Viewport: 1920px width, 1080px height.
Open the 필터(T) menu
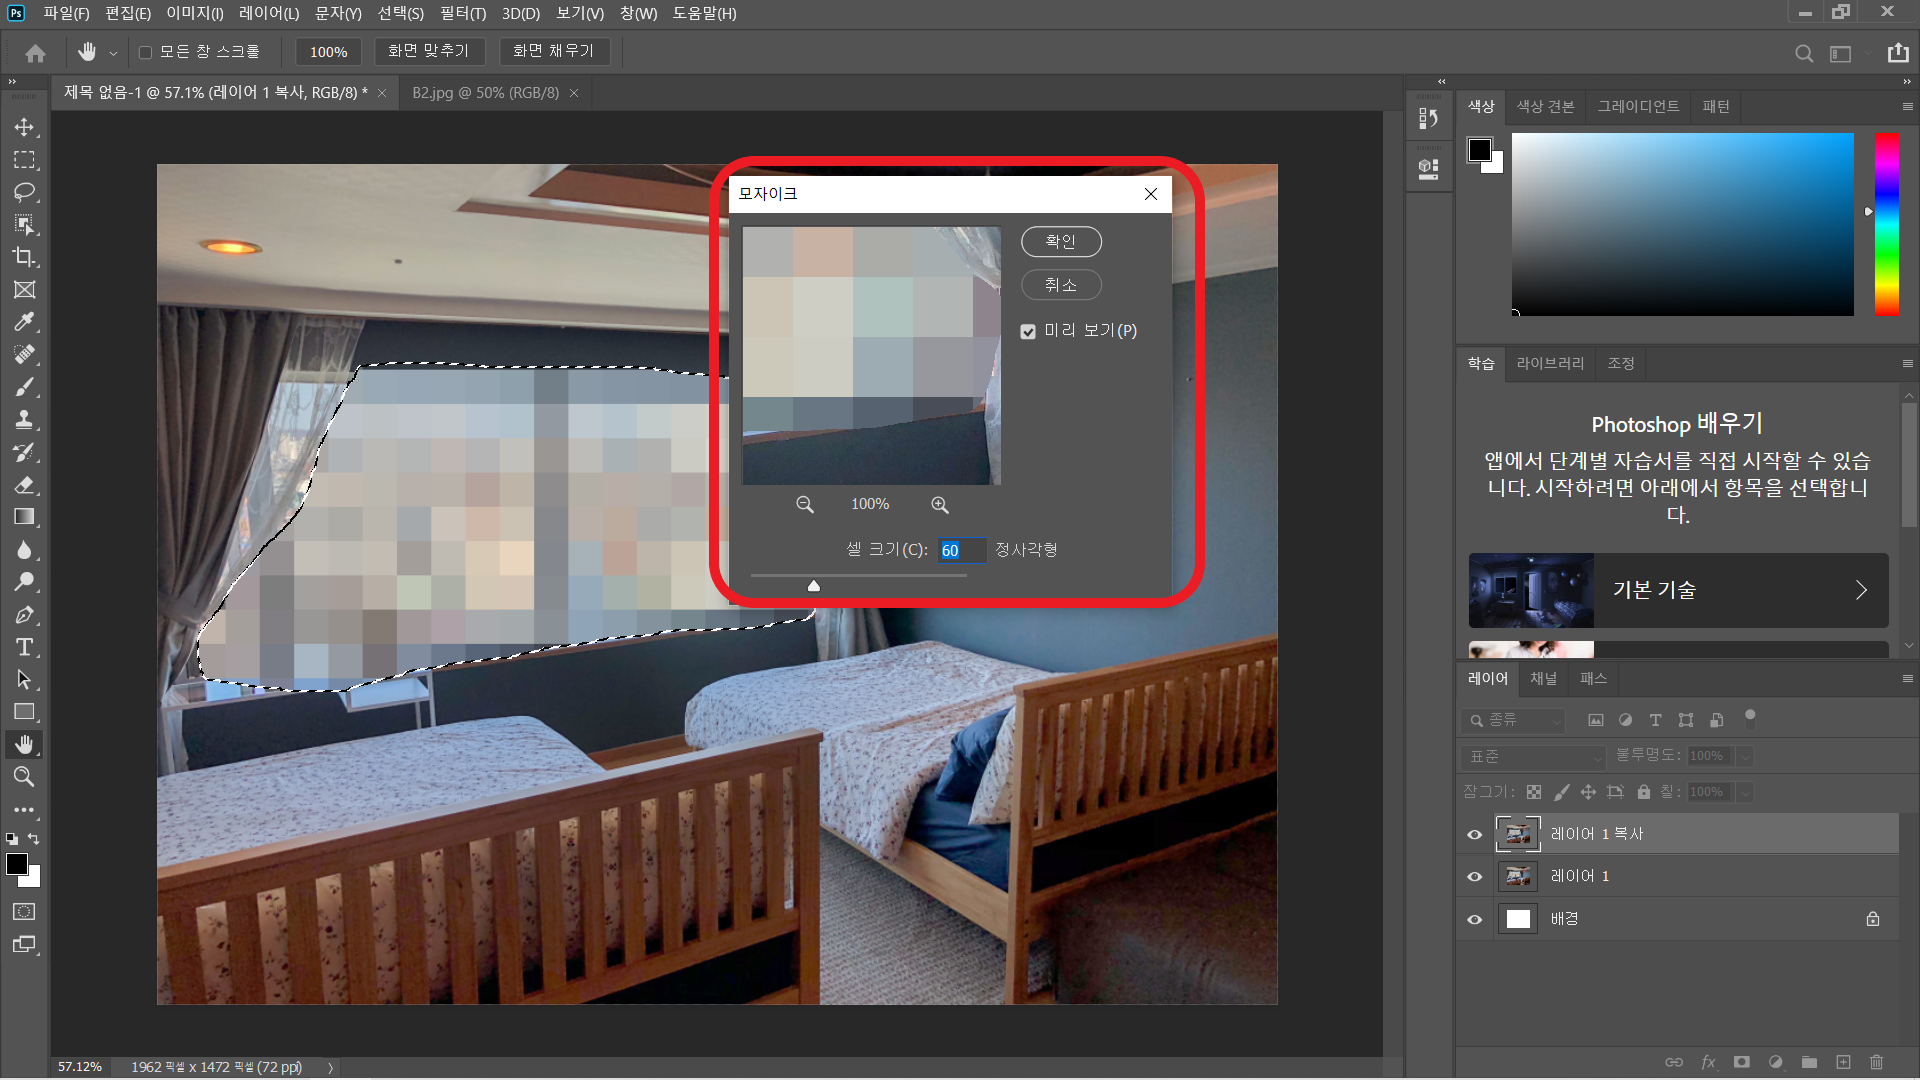(462, 13)
